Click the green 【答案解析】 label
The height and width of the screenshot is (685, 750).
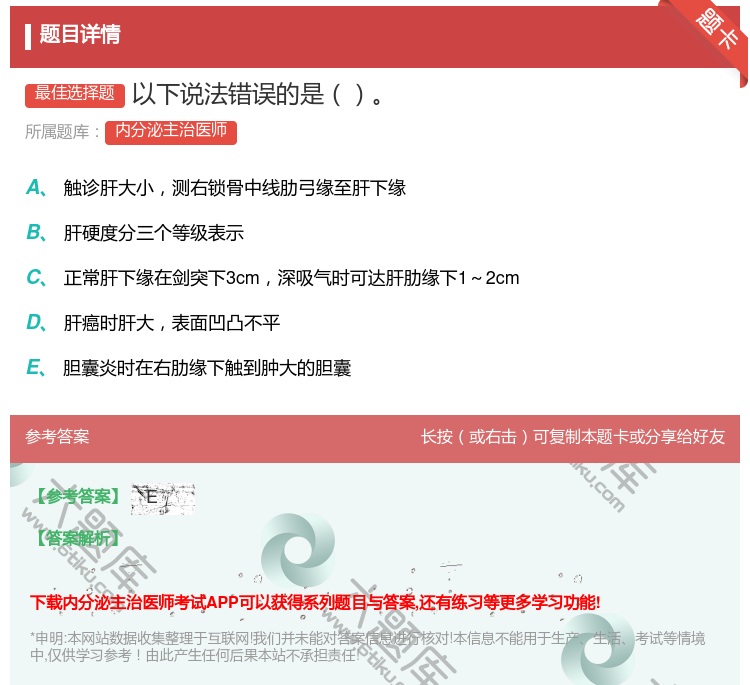[x=76, y=538]
